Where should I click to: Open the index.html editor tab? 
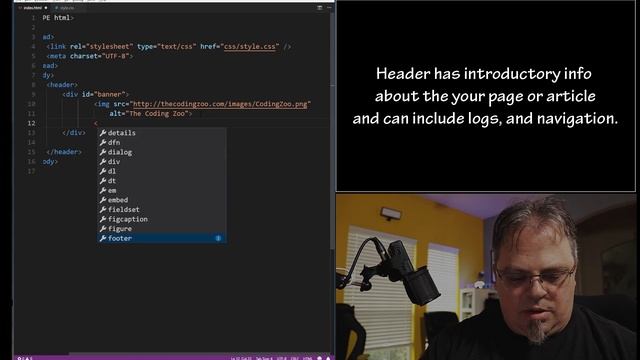point(33,8)
